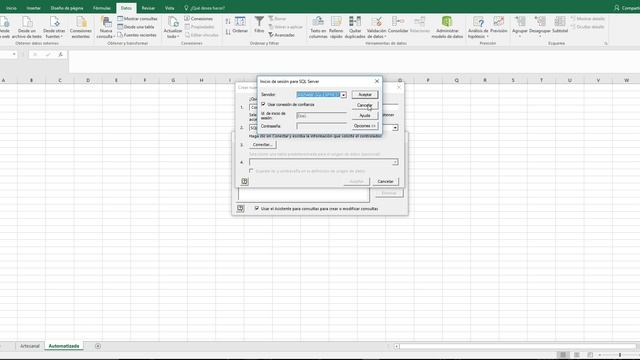Viewport: 640px width, 360px height.
Task: Click Texto en columnas icon
Action: [318, 27]
